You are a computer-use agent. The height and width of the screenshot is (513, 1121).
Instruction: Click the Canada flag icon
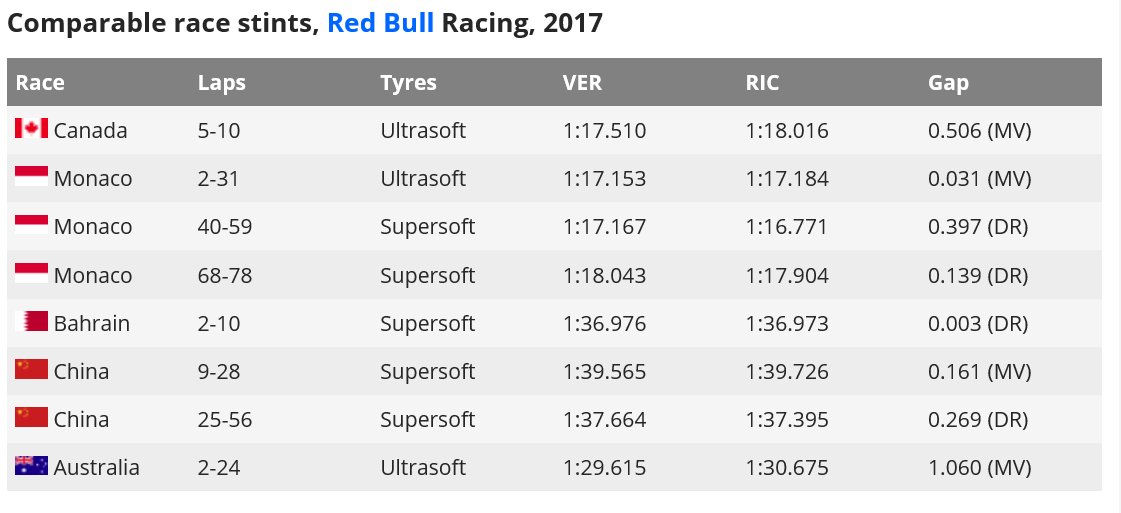tap(31, 129)
